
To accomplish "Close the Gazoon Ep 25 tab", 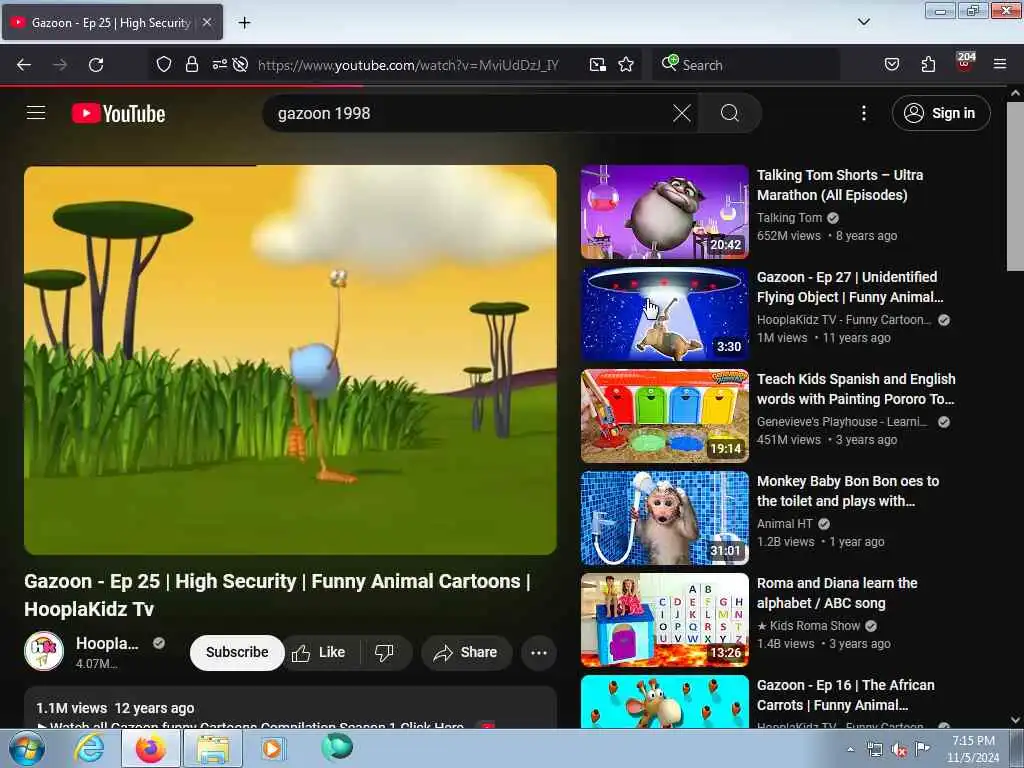I will pos(206,22).
